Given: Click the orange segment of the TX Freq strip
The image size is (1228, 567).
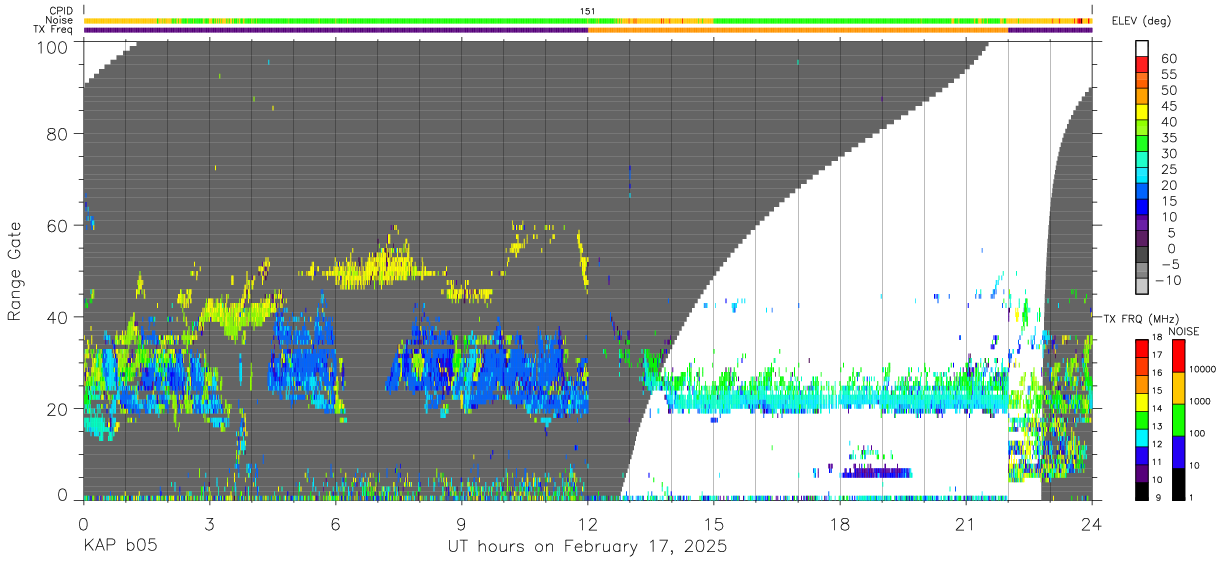Looking at the screenshot, I should (x=798, y=29).
